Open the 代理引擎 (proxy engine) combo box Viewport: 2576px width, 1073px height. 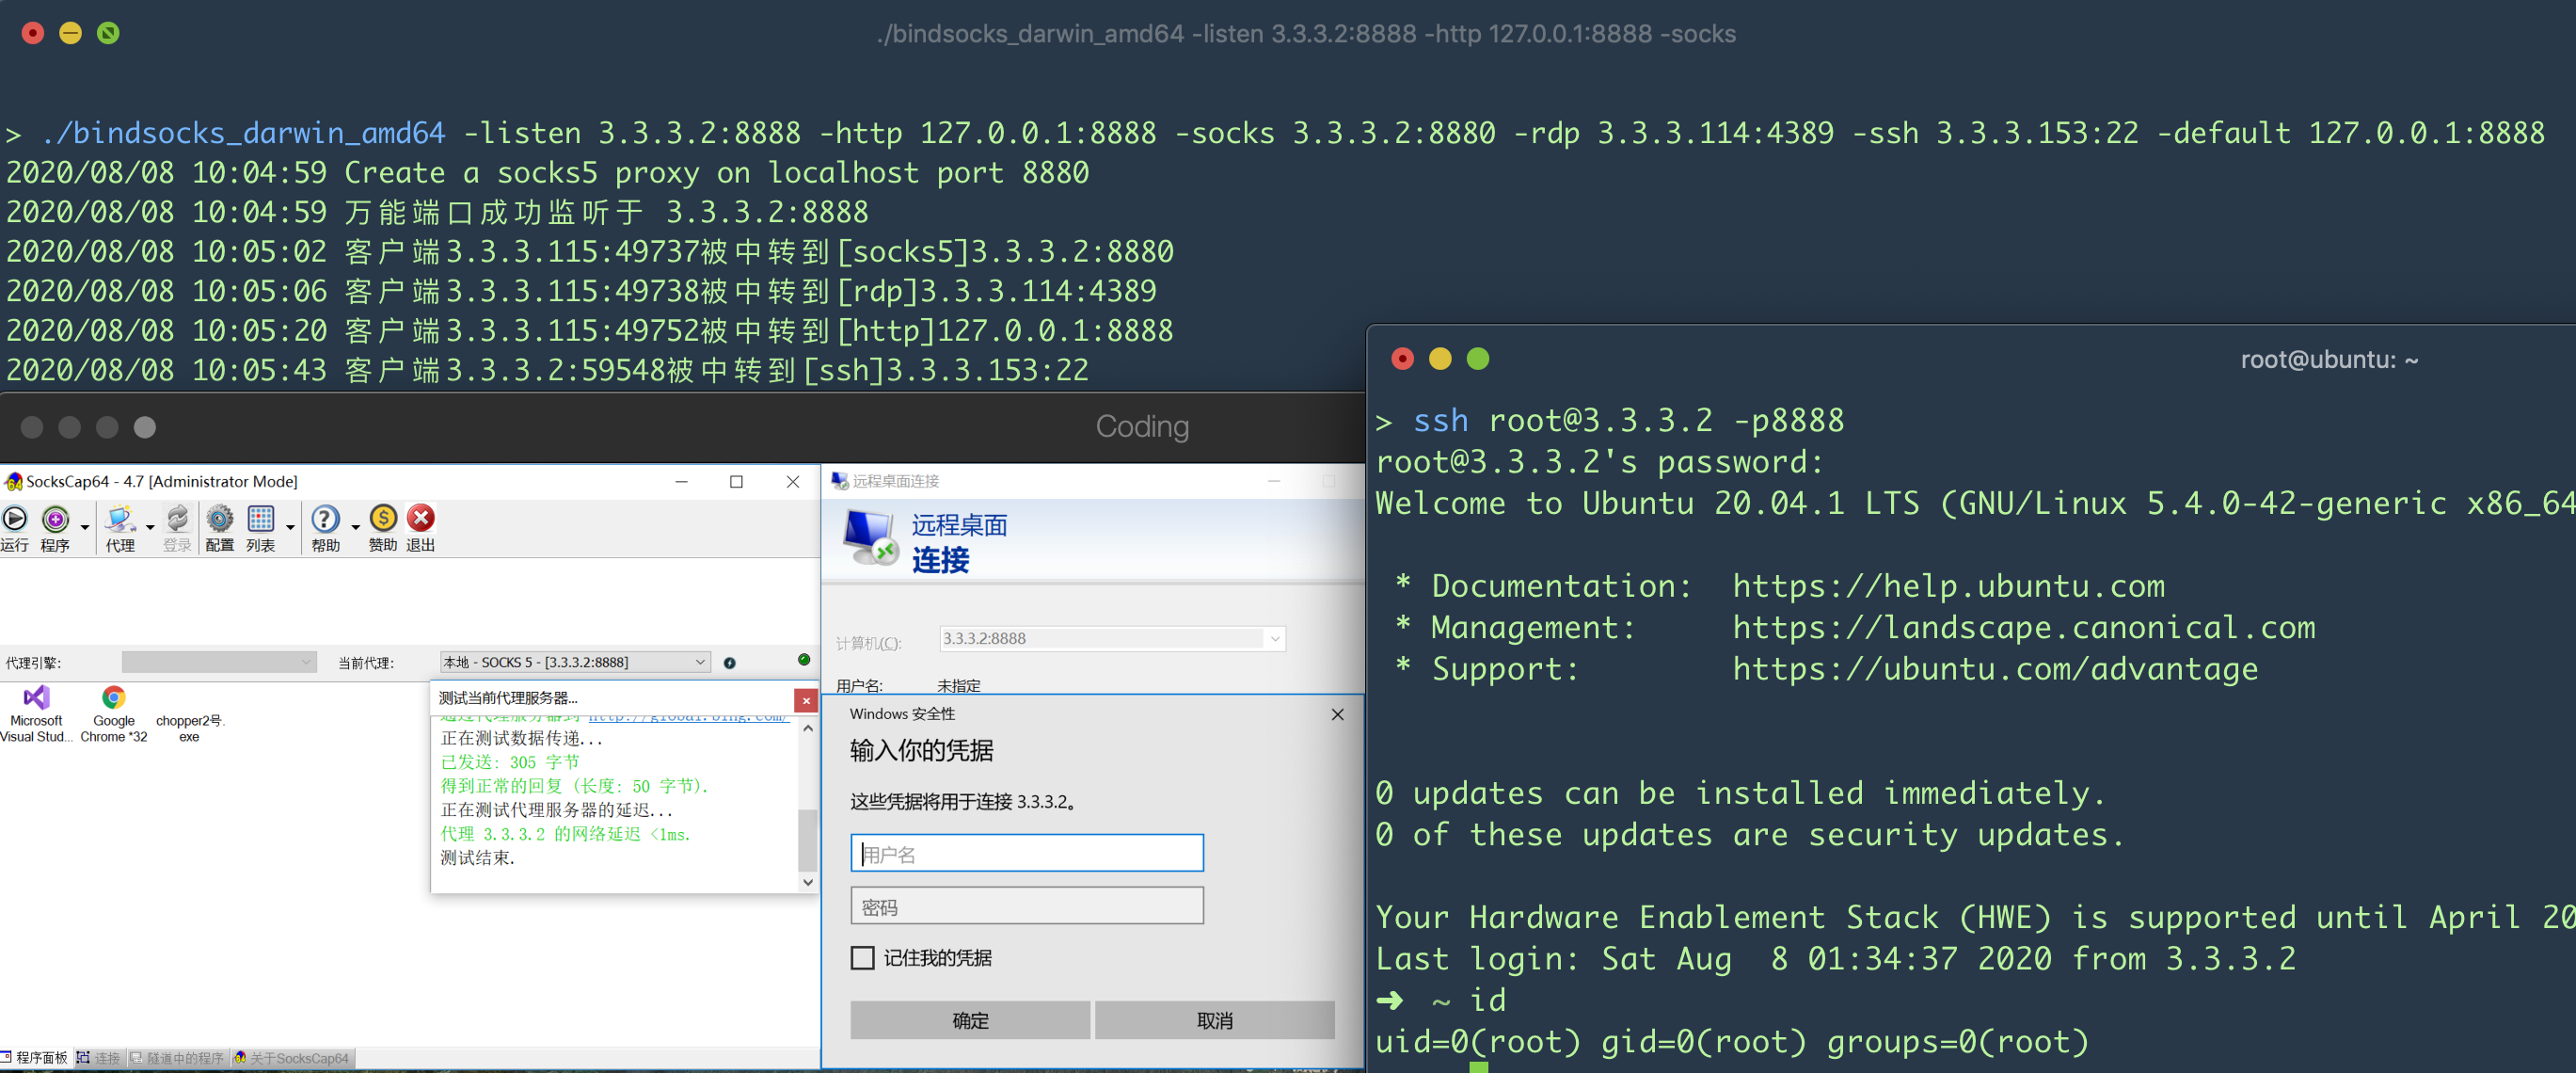[219, 662]
